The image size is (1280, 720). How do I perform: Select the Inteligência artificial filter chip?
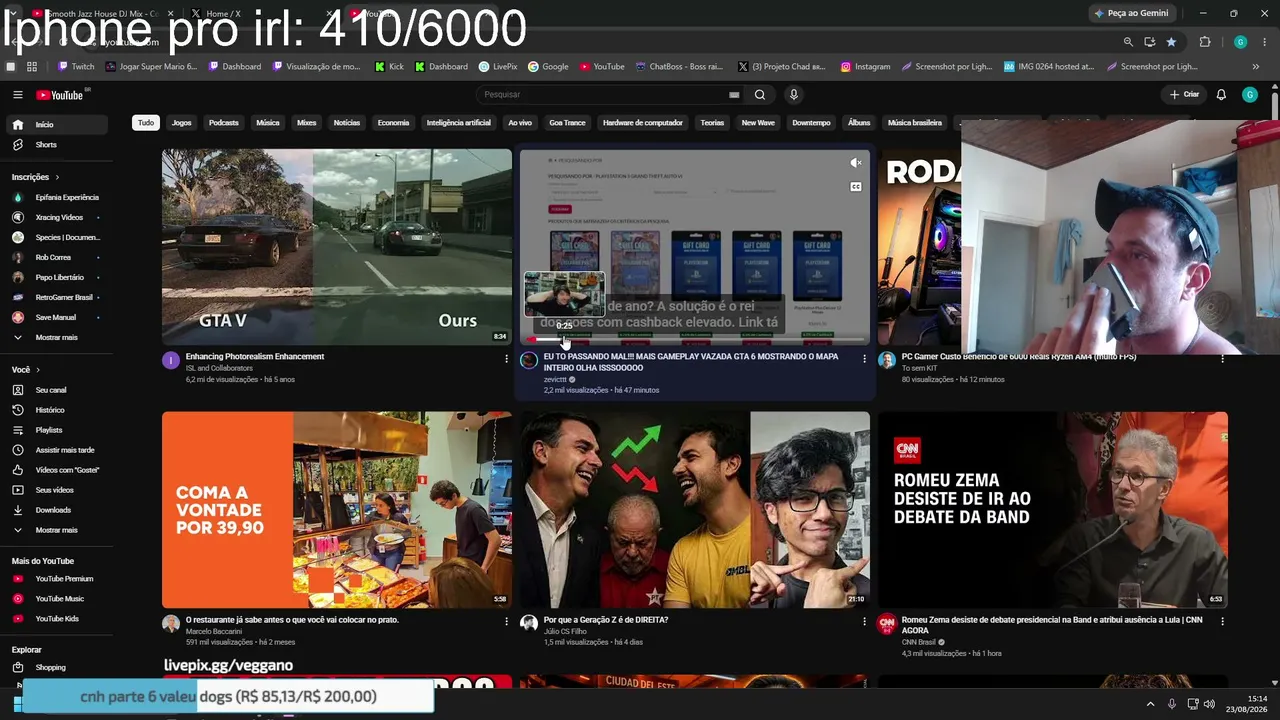(x=459, y=123)
